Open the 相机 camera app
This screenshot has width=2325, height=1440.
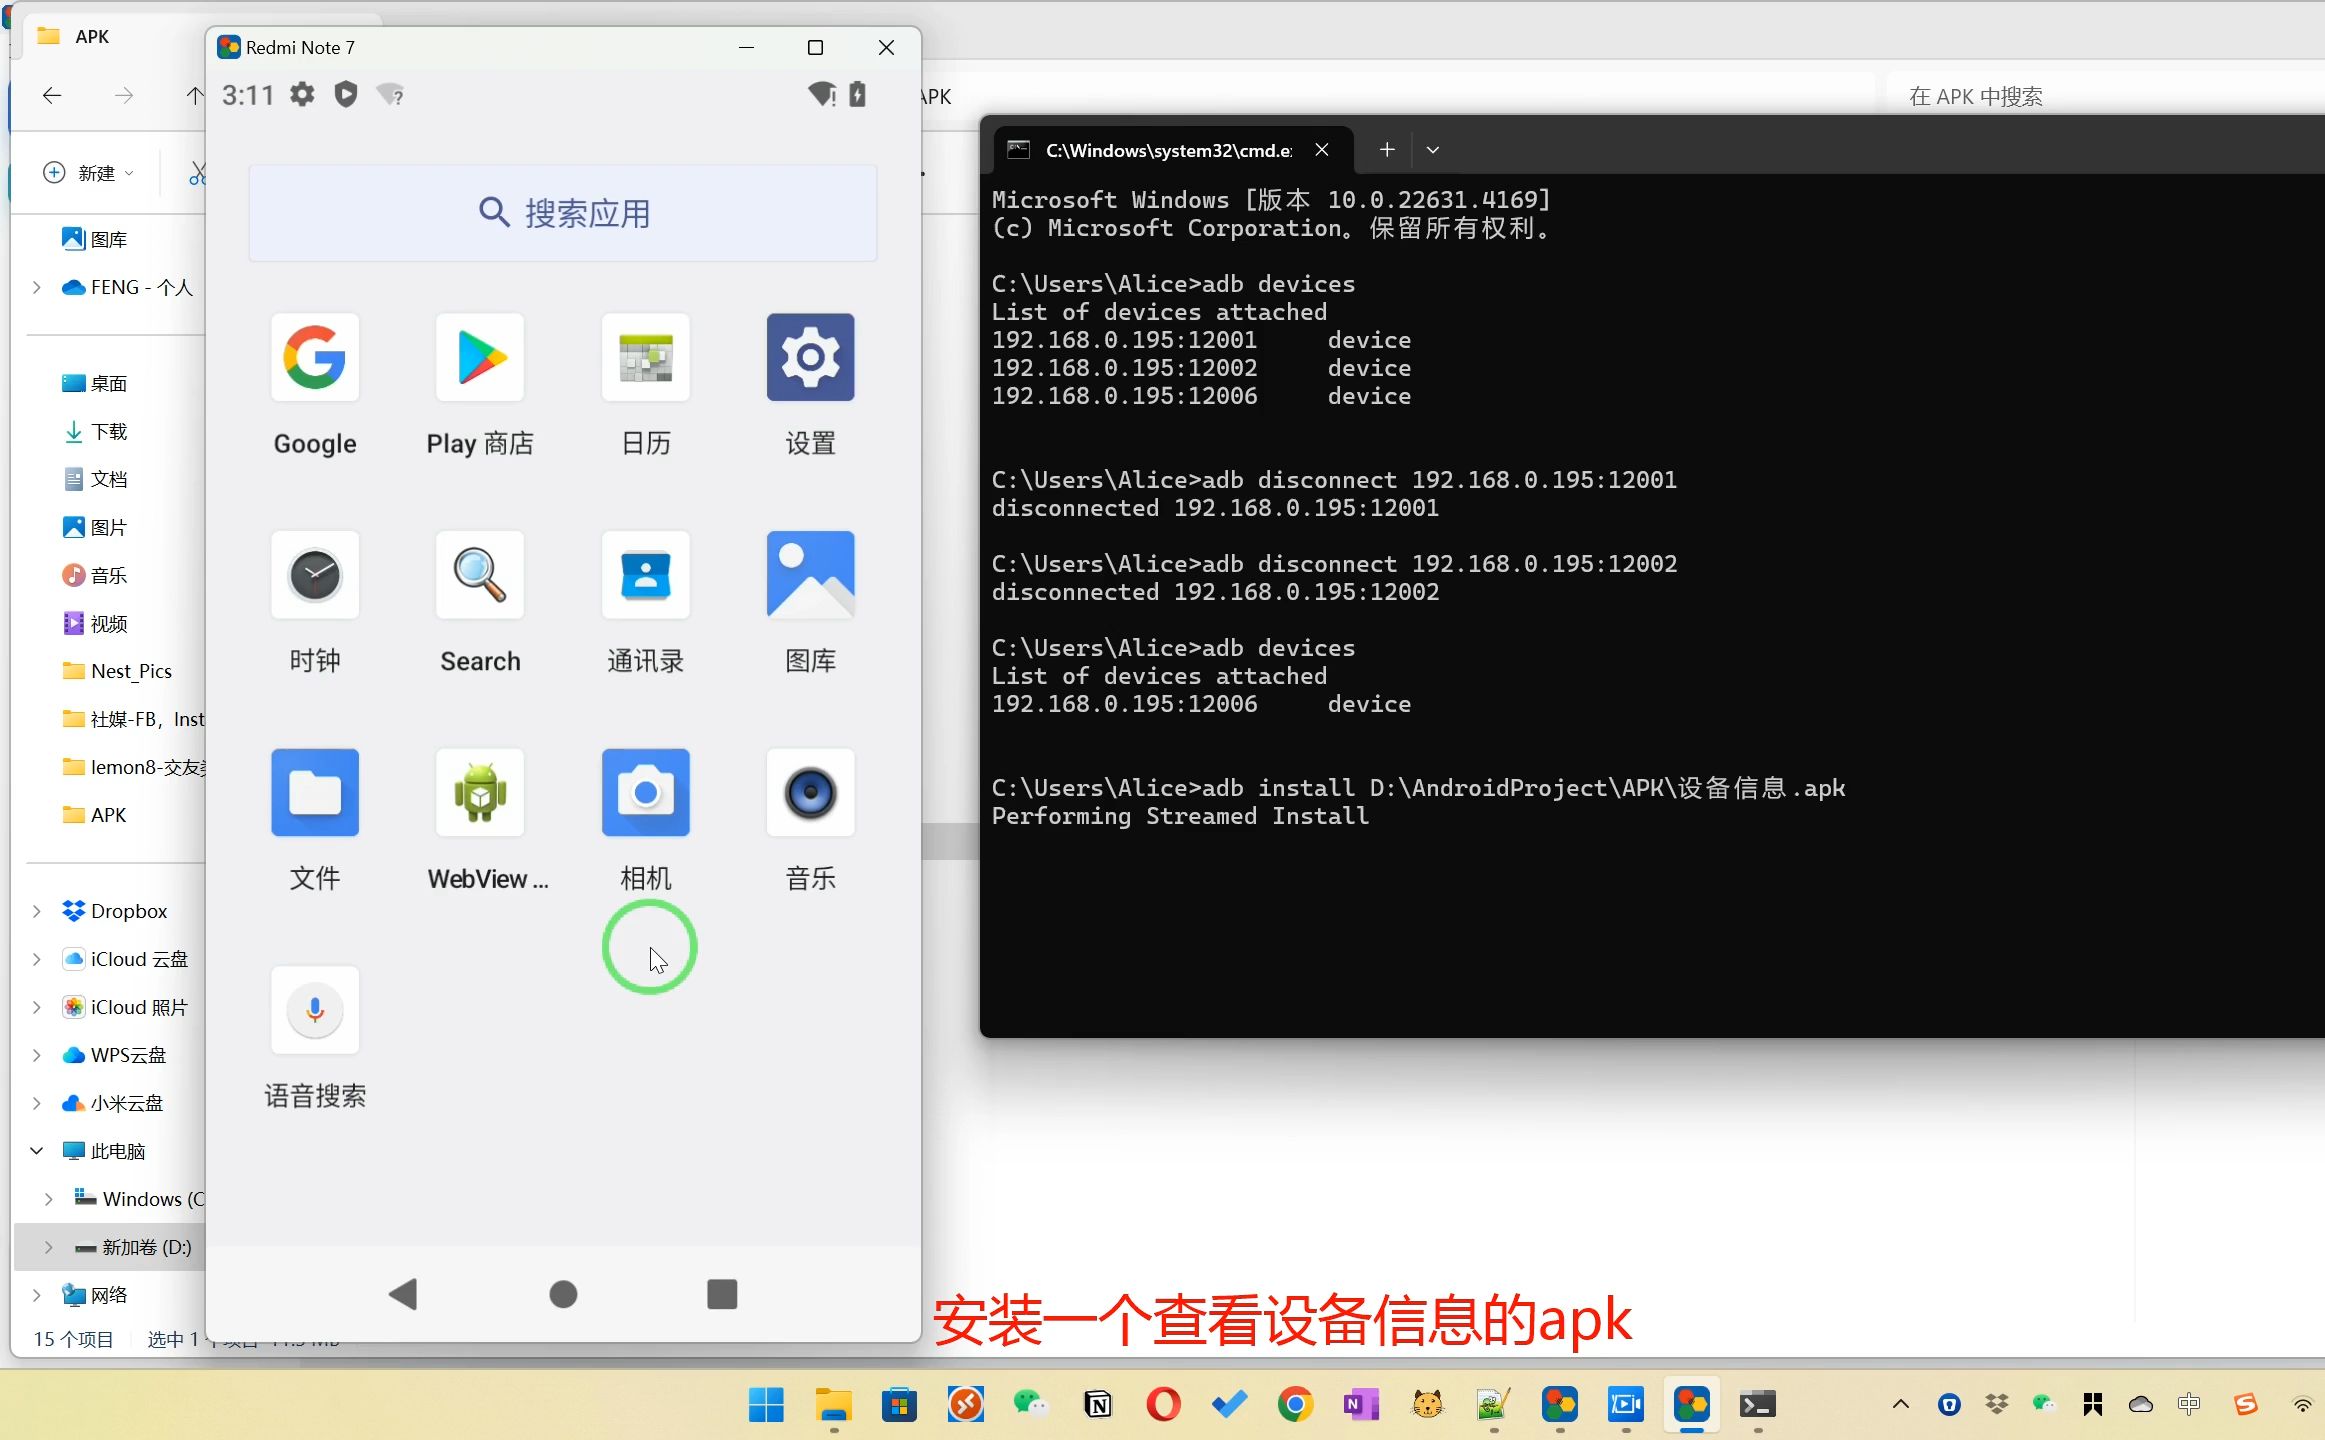pyautogui.click(x=646, y=792)
